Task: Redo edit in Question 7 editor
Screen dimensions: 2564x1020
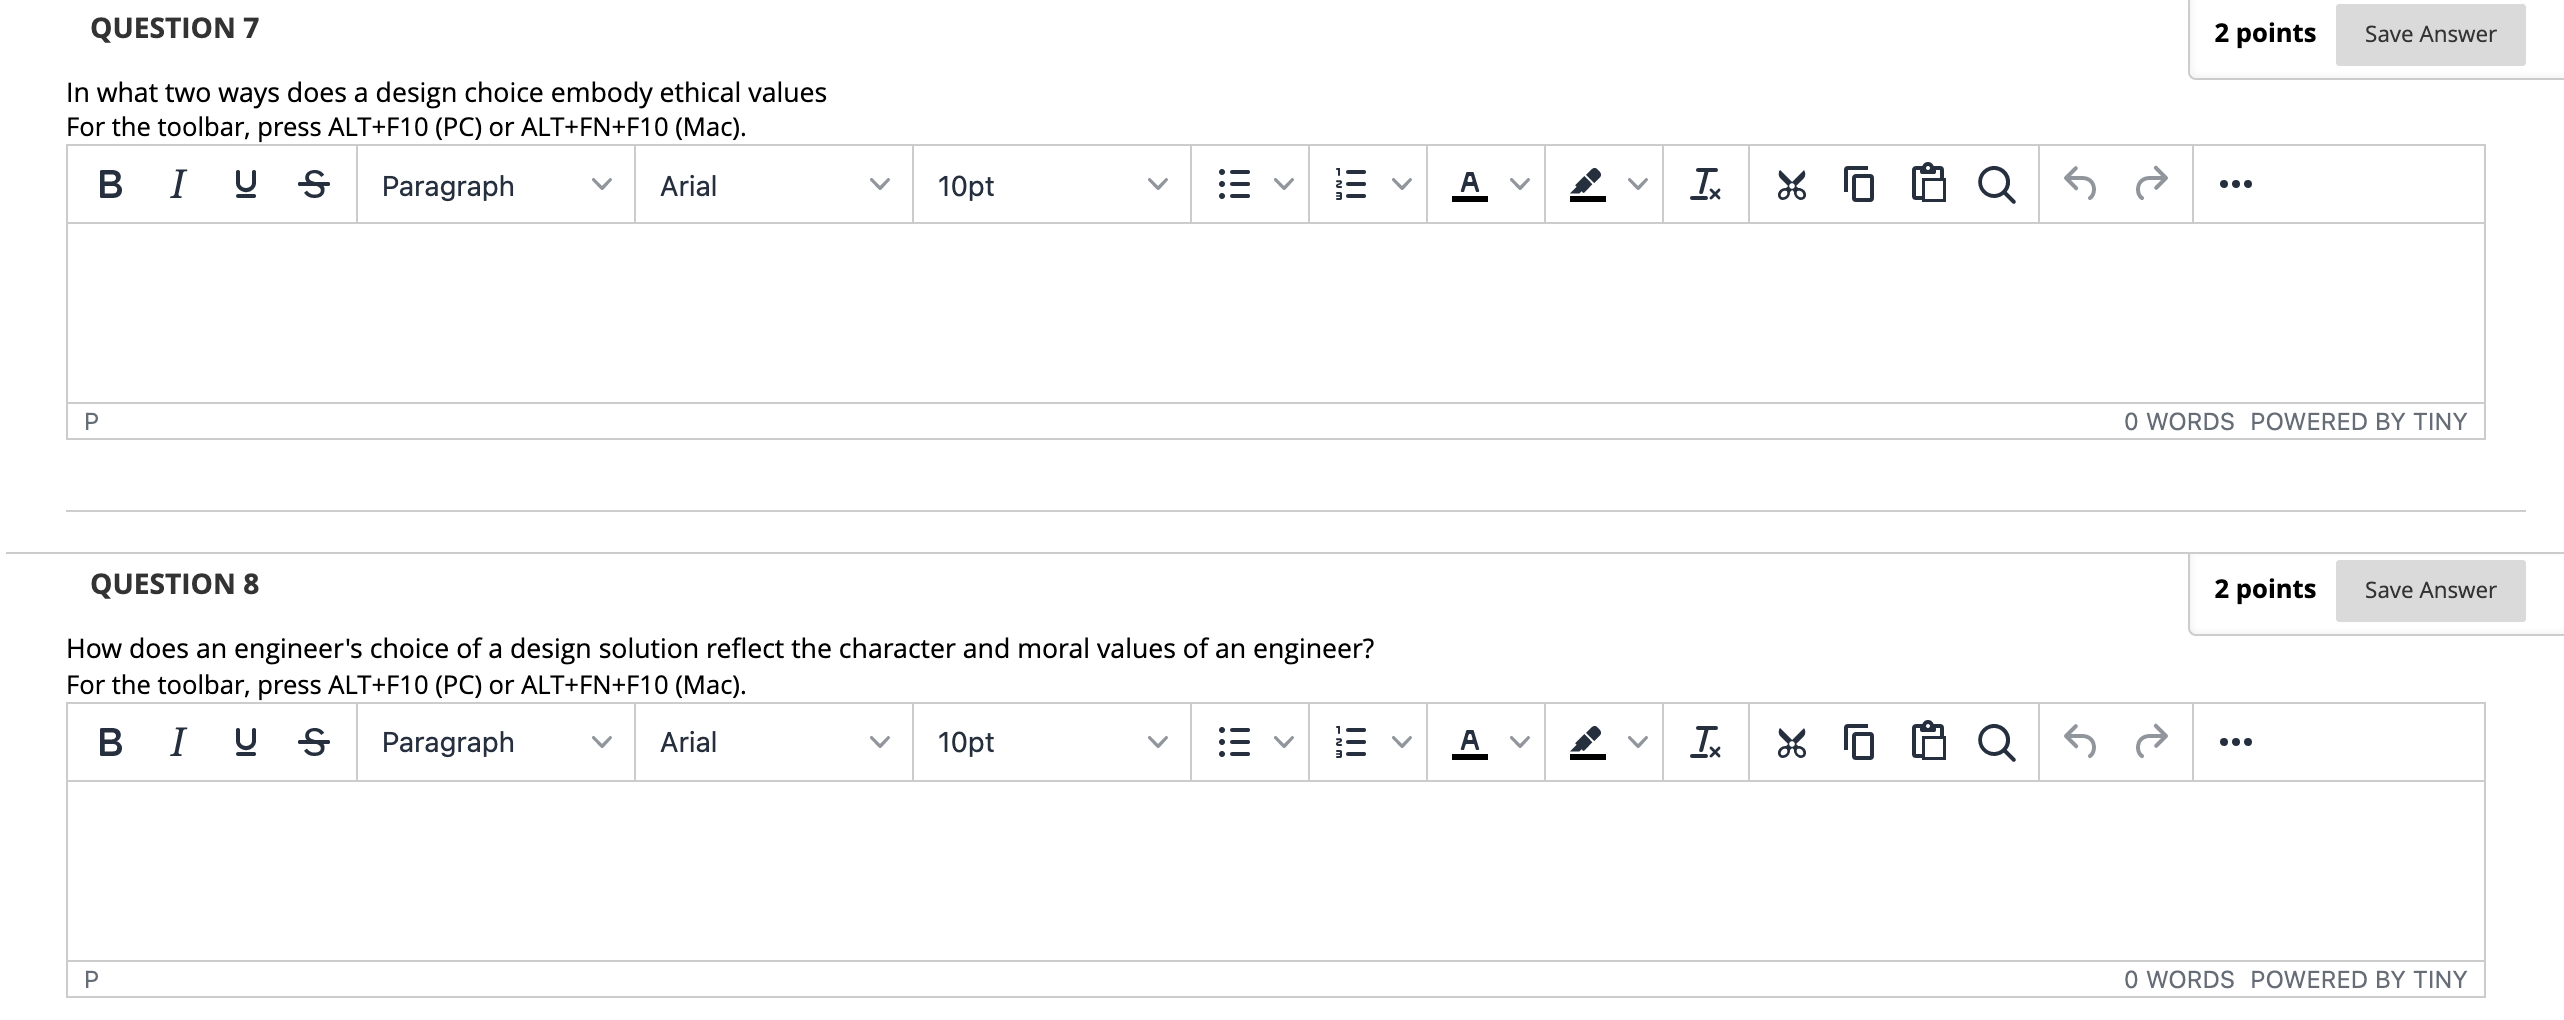Action: point(2151,185)
